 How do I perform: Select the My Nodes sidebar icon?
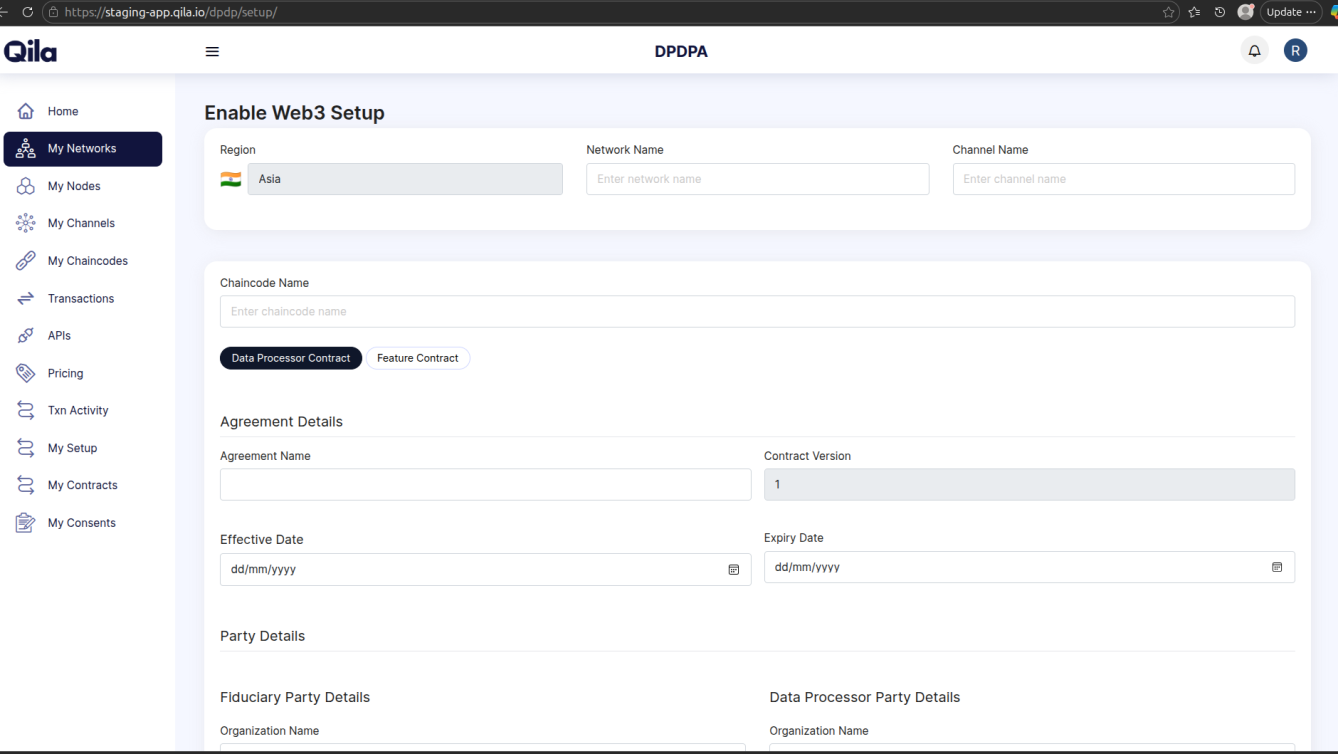(25, 185)
